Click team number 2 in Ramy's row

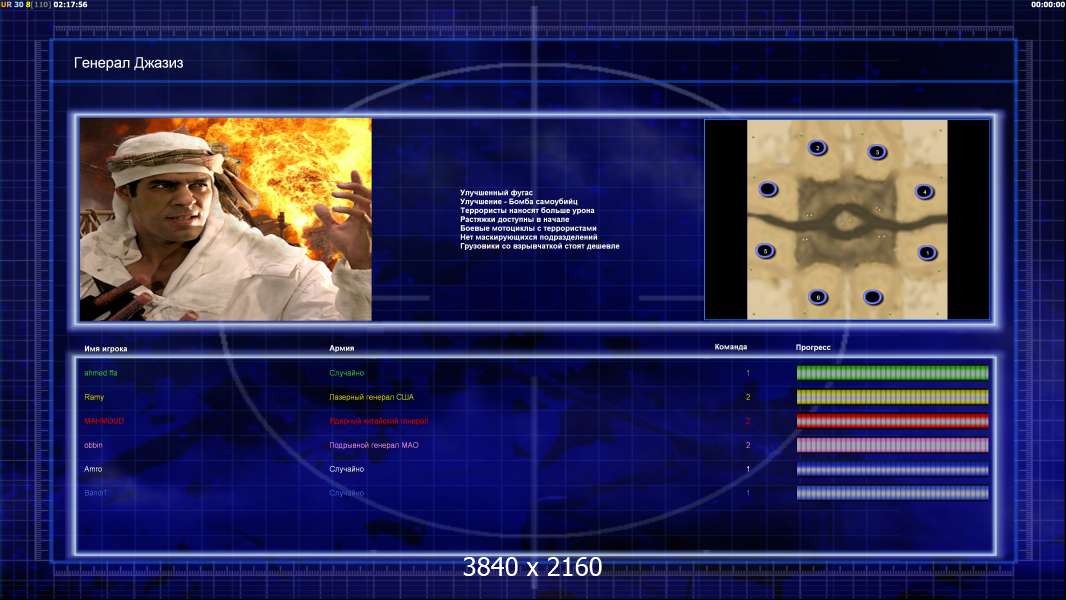coord(748,397)
